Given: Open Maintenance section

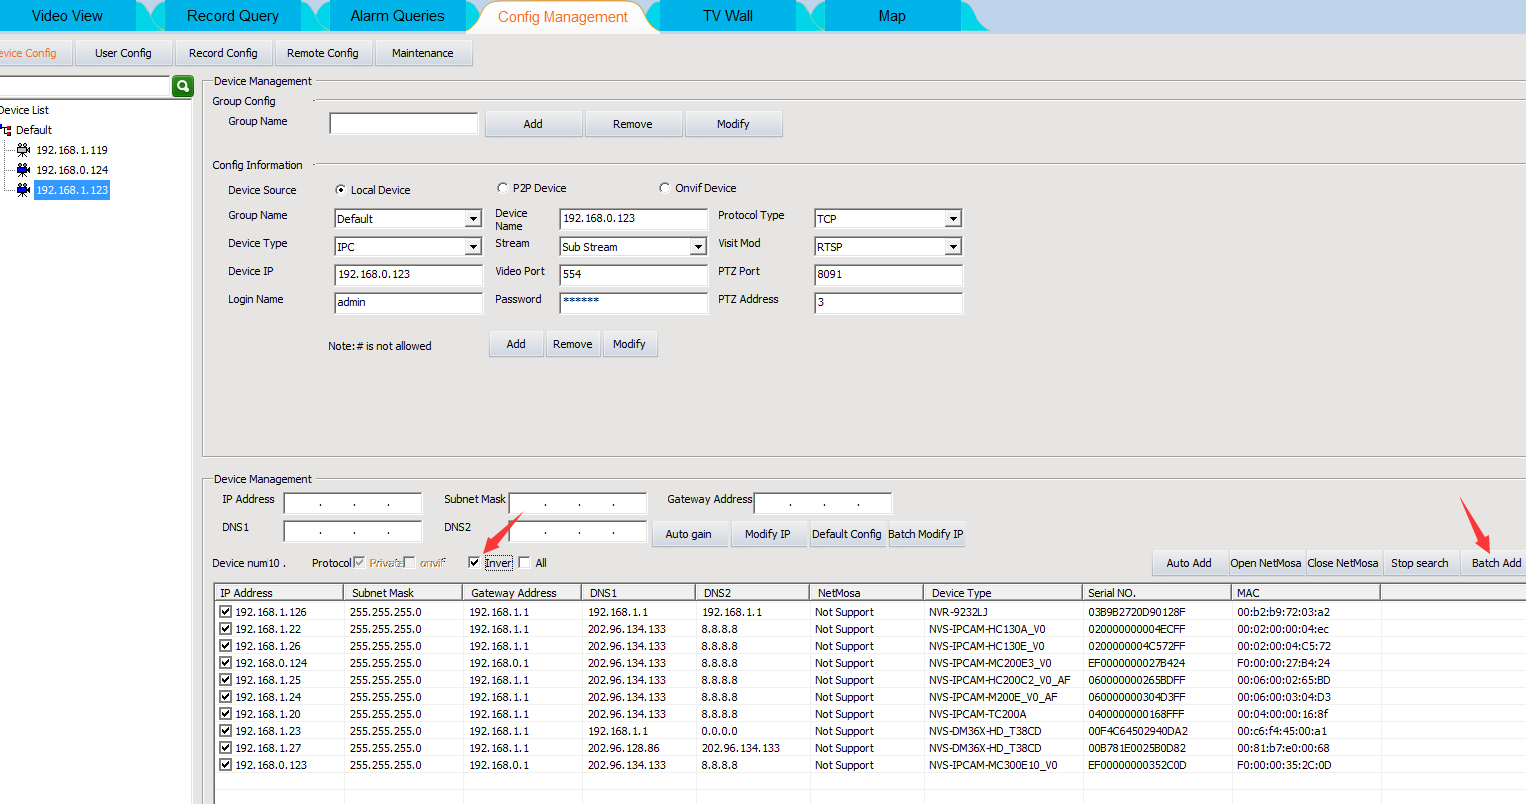Looking at the screenshot, I should pos(423,53).
